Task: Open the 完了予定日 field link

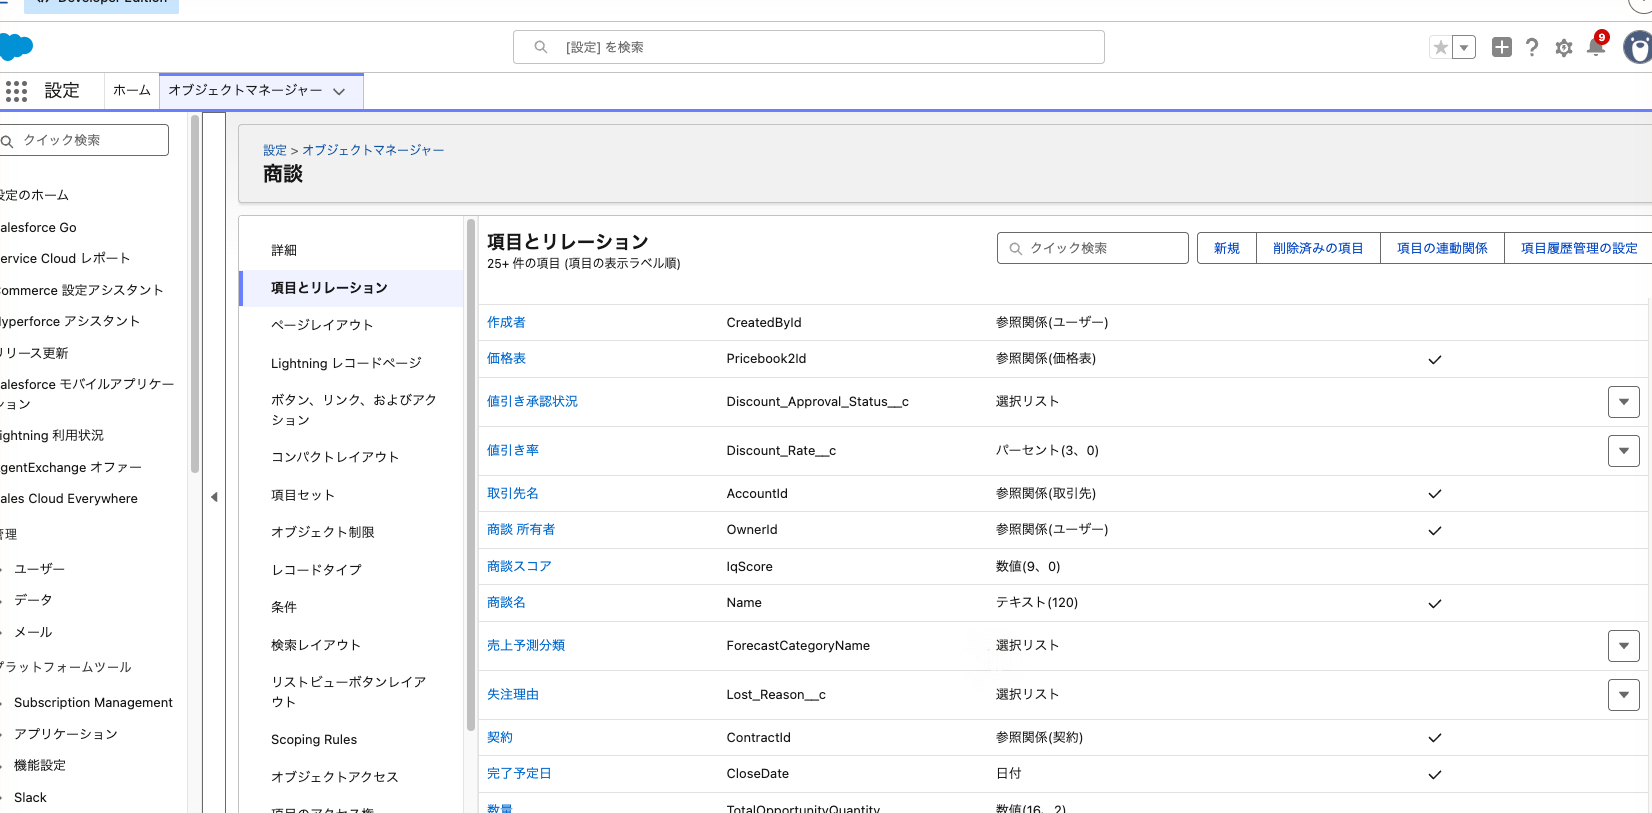Action: [x=519, y=773]
